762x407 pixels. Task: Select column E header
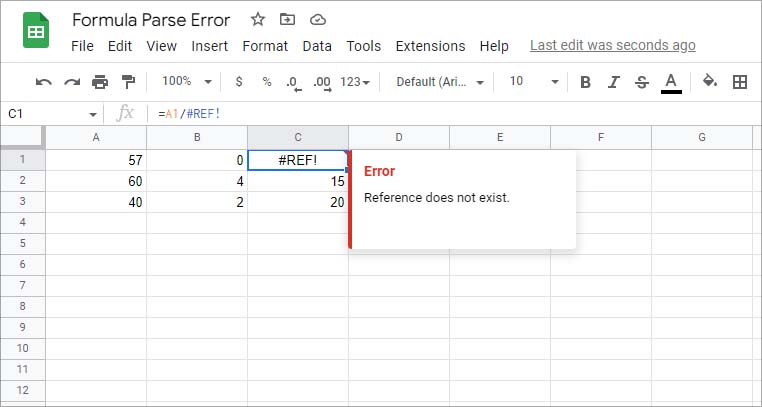(x=500, y=137)
